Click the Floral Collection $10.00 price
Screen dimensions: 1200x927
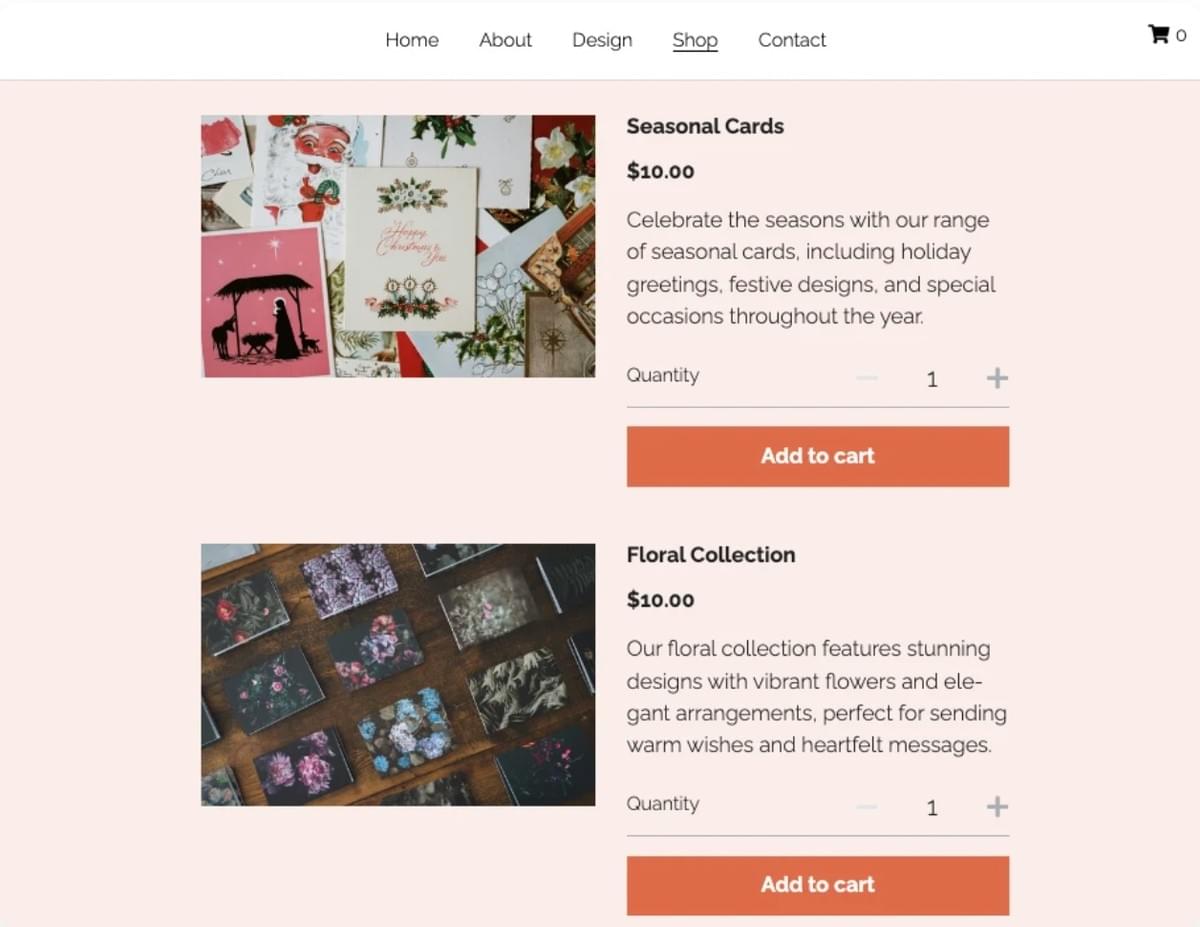[x=660, y=600]
